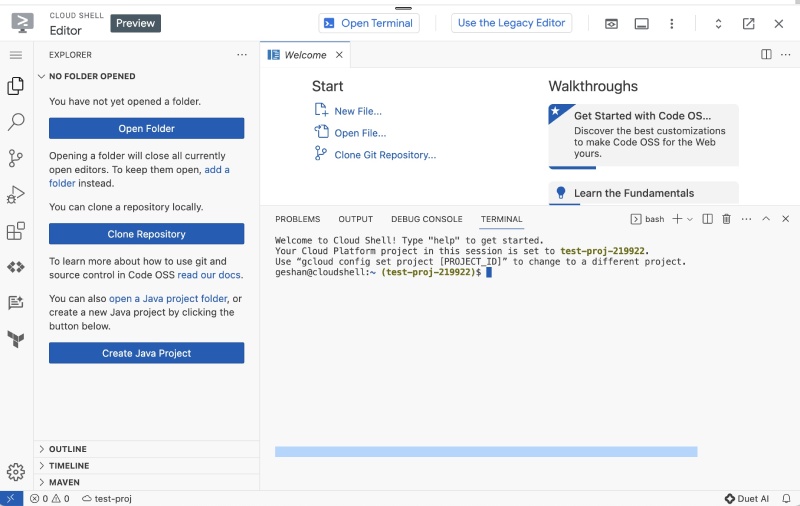This screenshot has height=506, width=800.
Task: Follow the 'read our docs' link
Action: coord(209,275)
